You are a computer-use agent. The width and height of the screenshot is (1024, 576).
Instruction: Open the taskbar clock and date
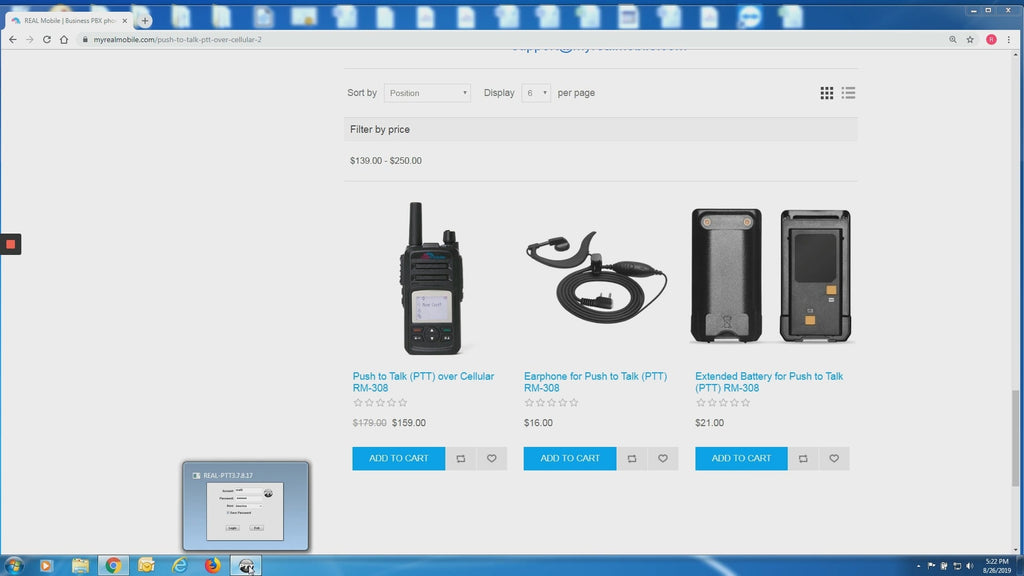[997, 566]
